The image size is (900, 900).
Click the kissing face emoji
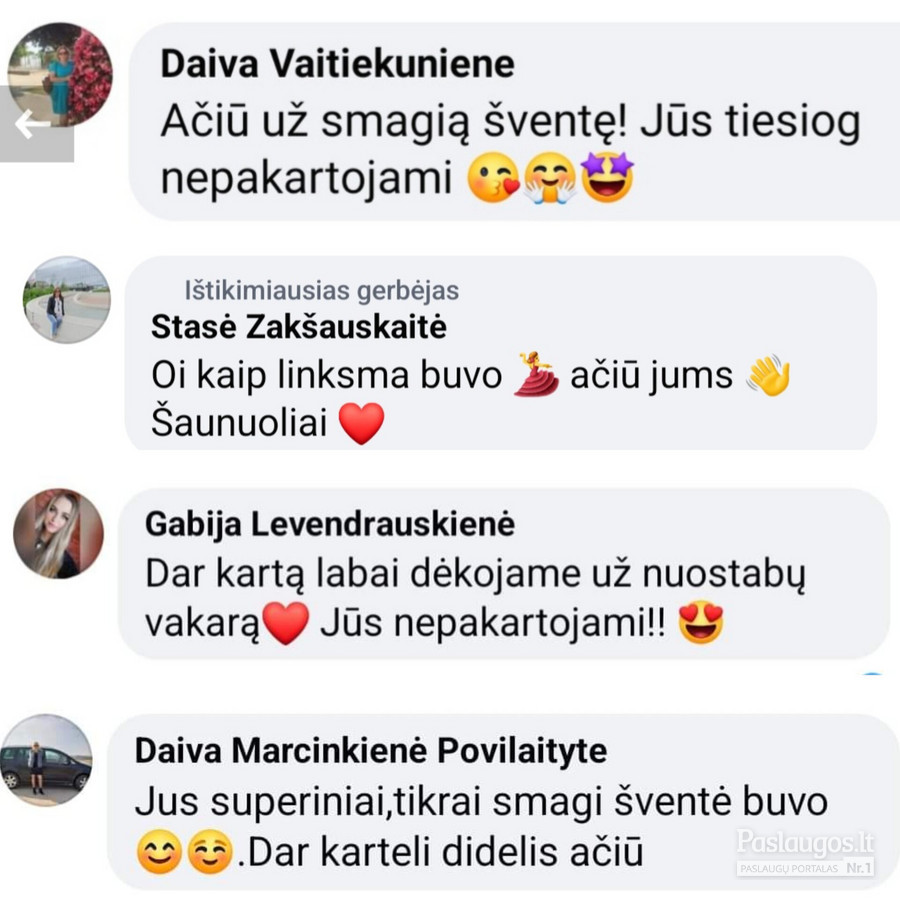[493, 179]
